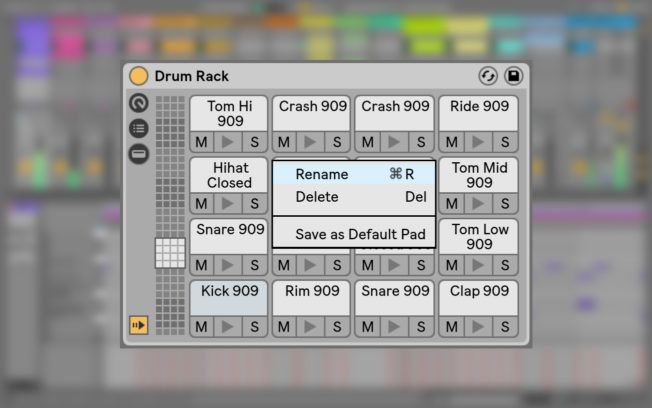Mute the Tom Low 909 pad
652x408 pixels.
pyautogui.click(x=452, y=265)
